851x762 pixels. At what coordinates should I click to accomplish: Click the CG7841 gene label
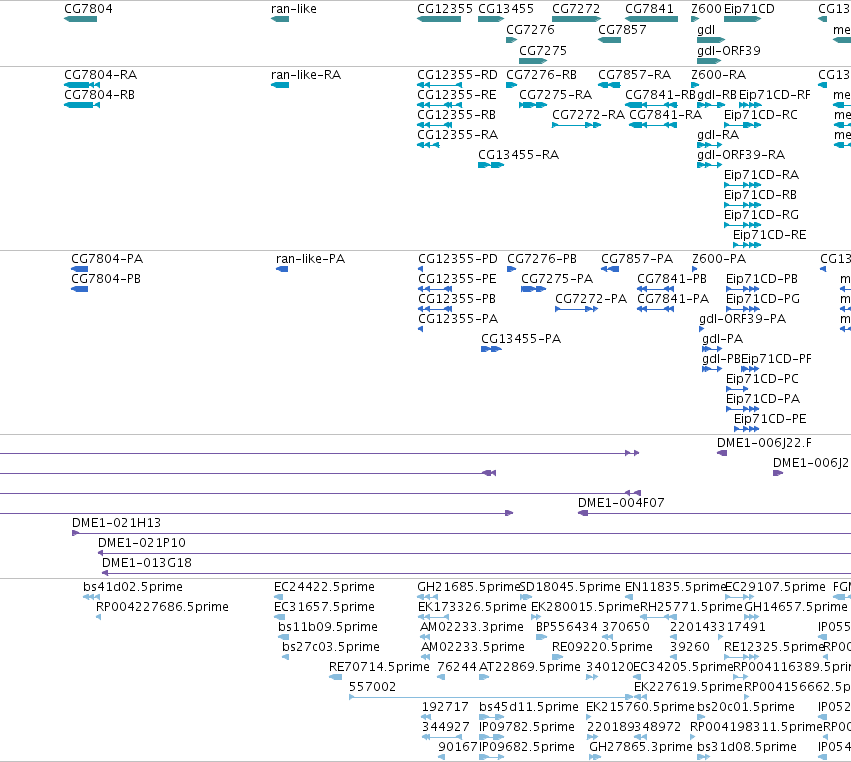point(649,9)
